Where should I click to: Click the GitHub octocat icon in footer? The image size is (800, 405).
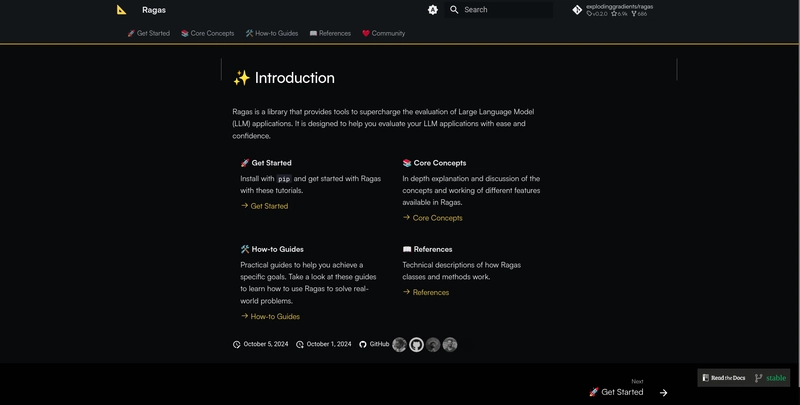[363, 344]
